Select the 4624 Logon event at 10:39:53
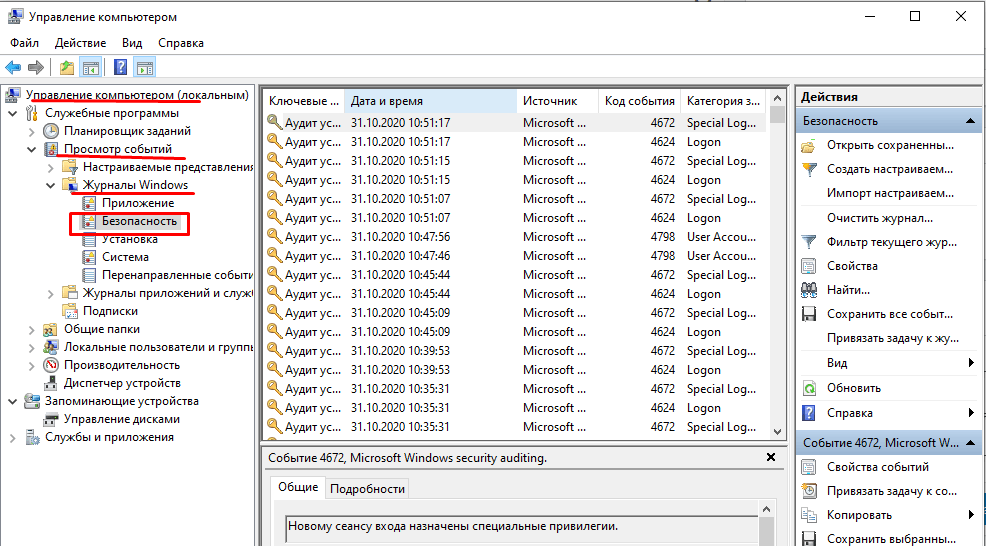986x546 pixels. (516, 370)
